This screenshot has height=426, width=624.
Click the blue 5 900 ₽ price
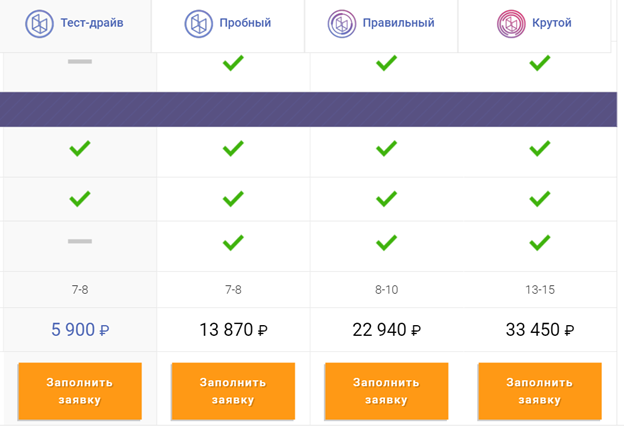pyautogui.click(x=80, y=330)
